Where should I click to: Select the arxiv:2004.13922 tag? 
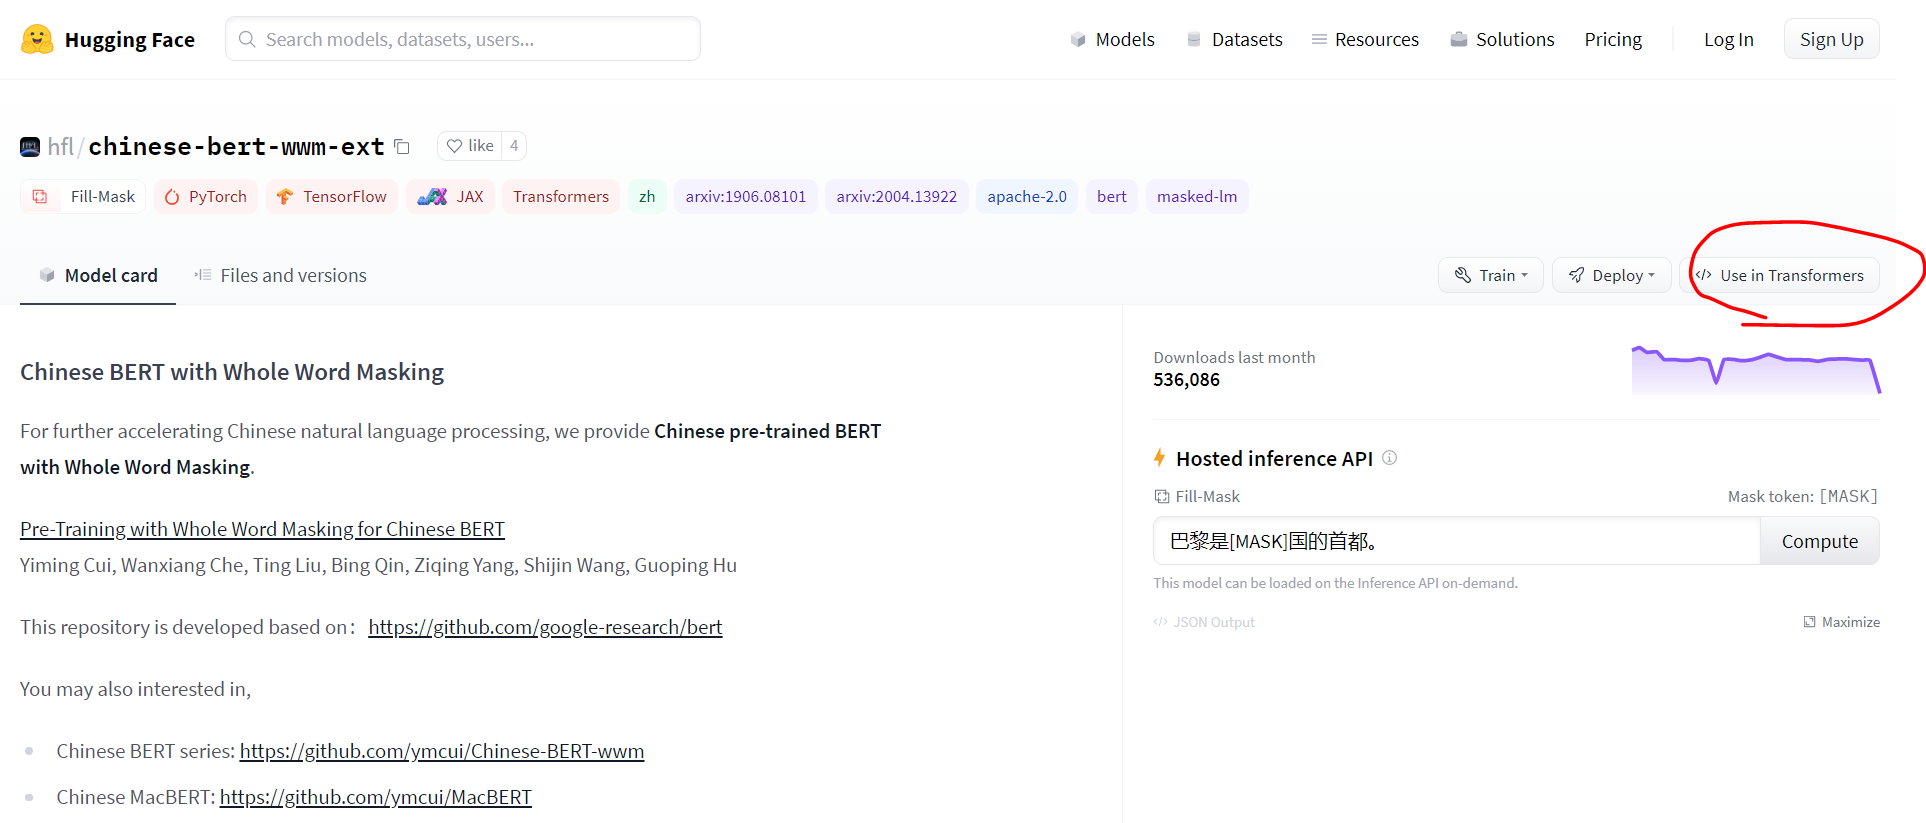(x=896, y=197)
